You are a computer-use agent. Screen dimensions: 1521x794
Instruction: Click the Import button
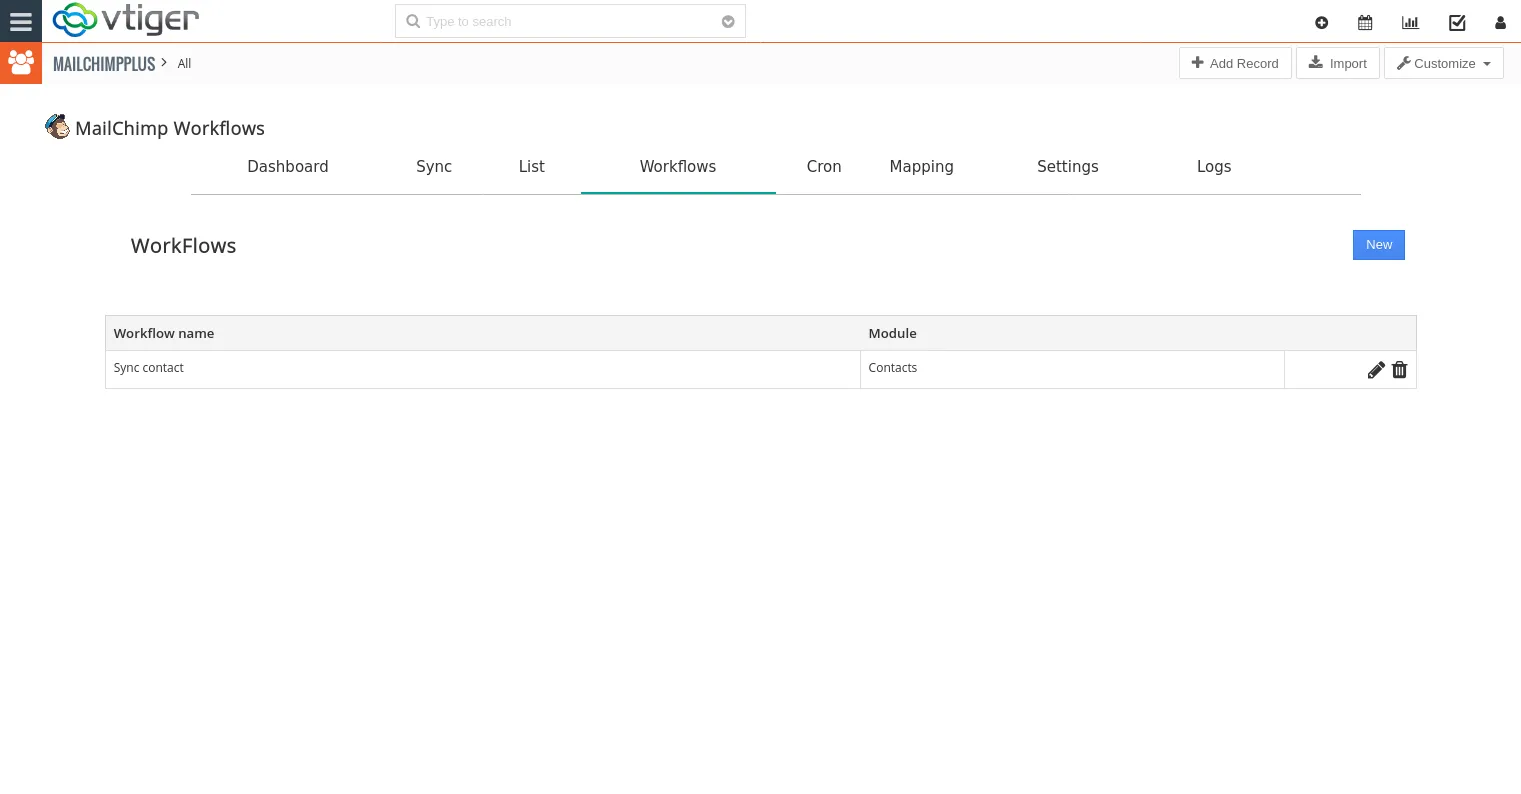tap(1338, 63)
